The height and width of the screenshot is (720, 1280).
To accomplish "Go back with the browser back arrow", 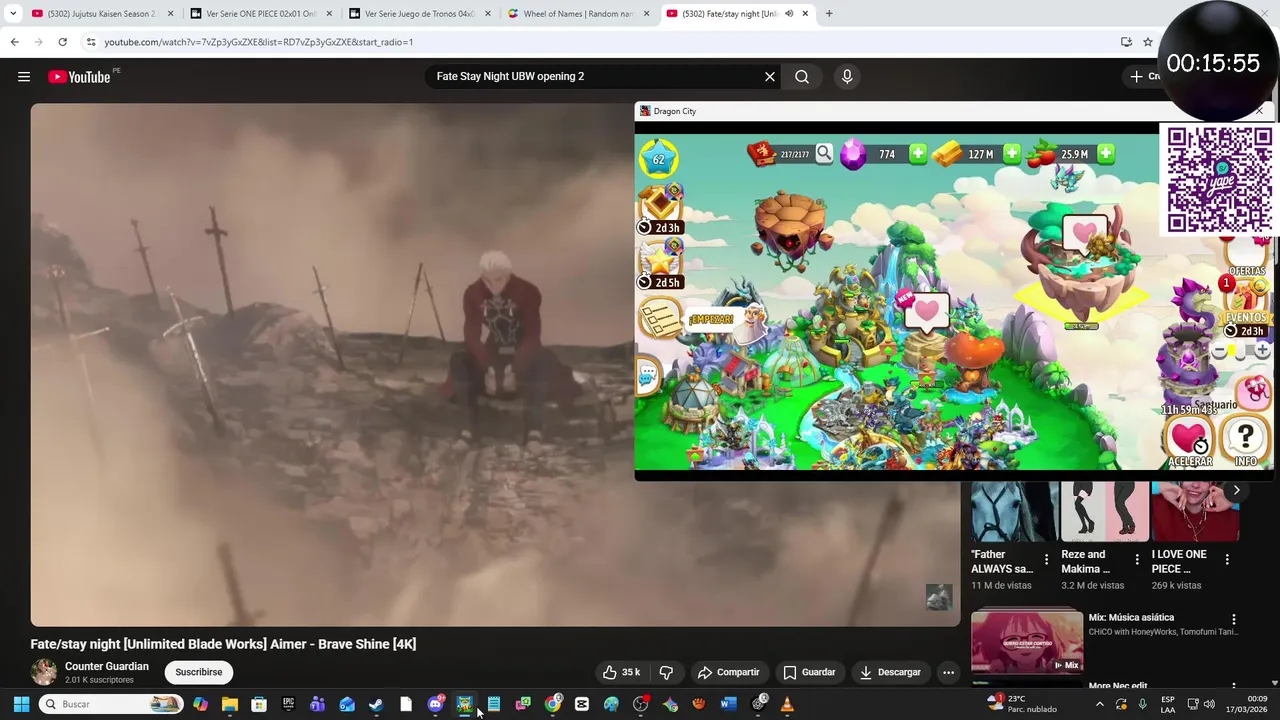I will tap(14, 42).
